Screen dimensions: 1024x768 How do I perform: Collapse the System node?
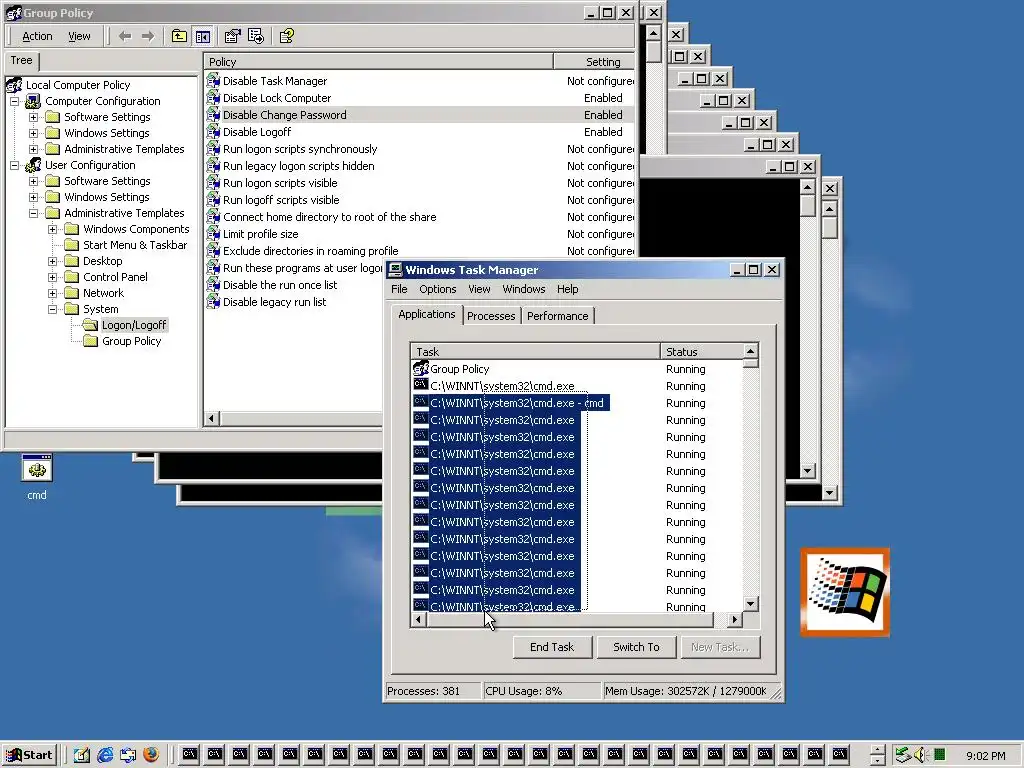click(52, 309)
